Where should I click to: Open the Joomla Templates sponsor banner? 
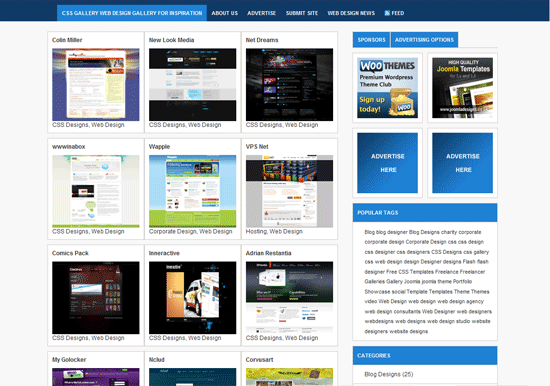(x=462, y=88)
